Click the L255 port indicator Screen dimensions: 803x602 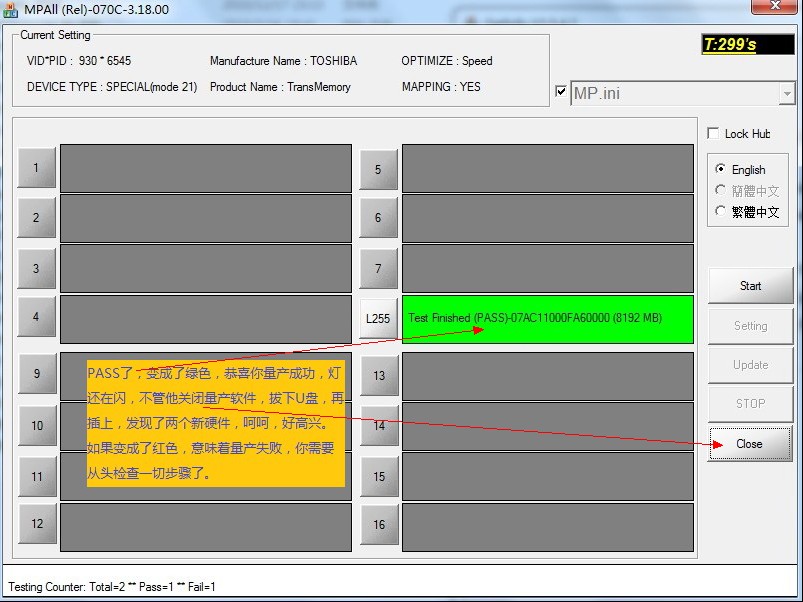pyautogui.click(x=378, y=320)
